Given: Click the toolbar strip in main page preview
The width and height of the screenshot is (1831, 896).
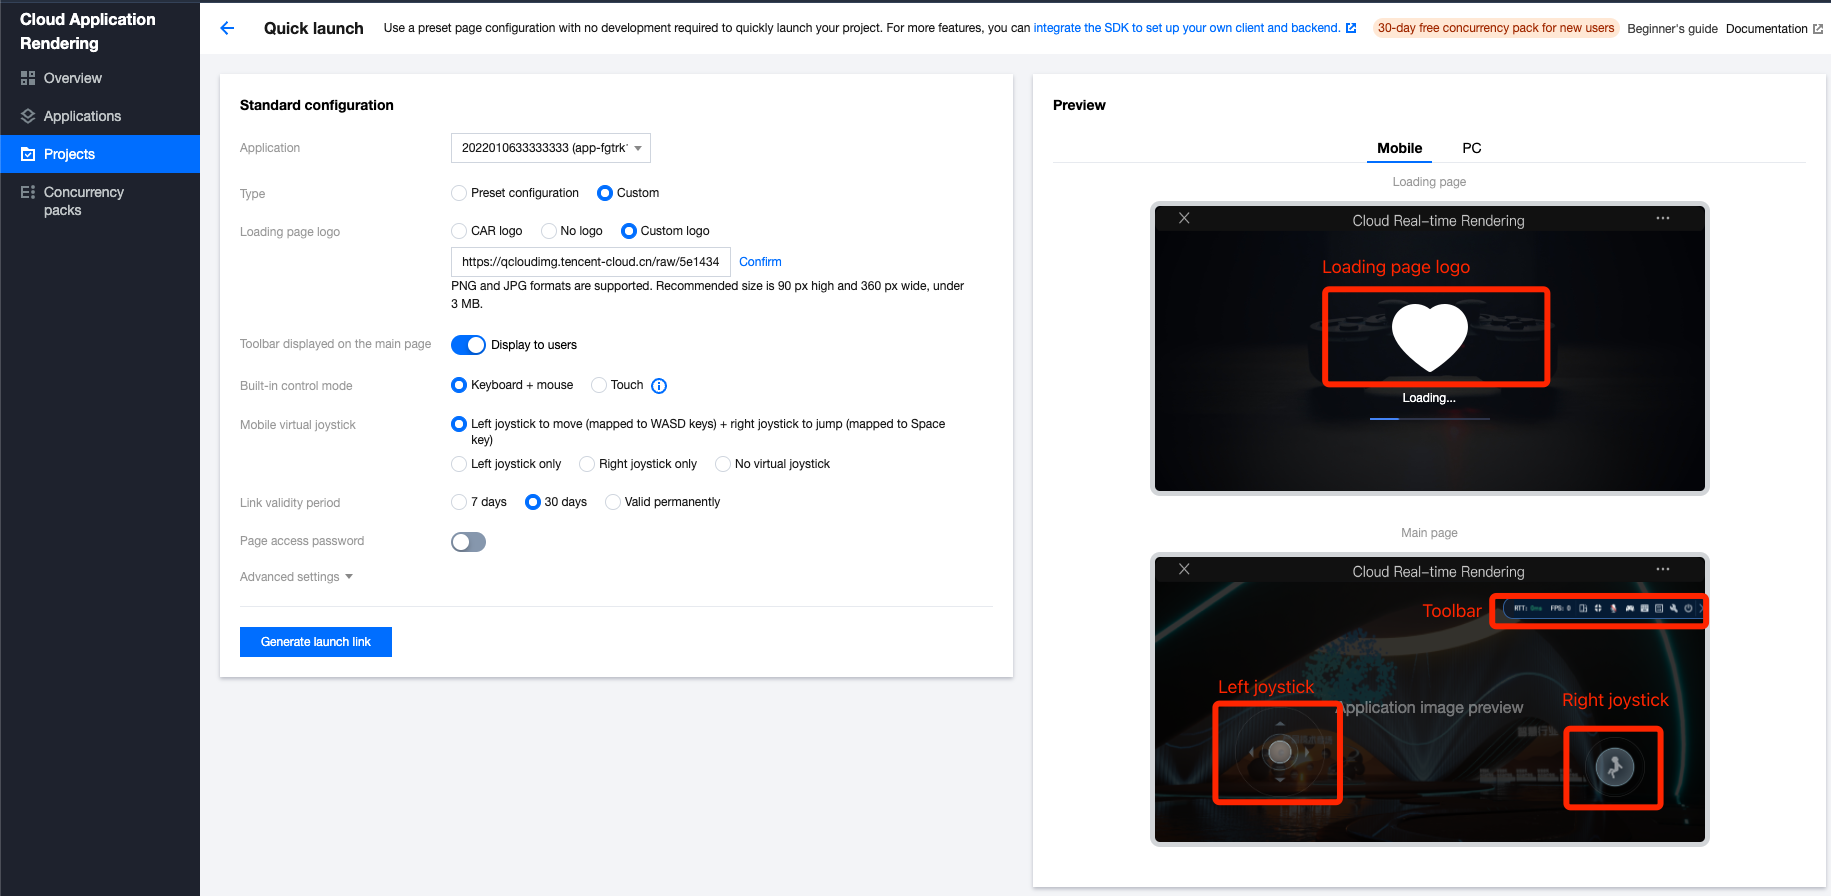Looking at the screenshot, I should [x=1603, y=608].
